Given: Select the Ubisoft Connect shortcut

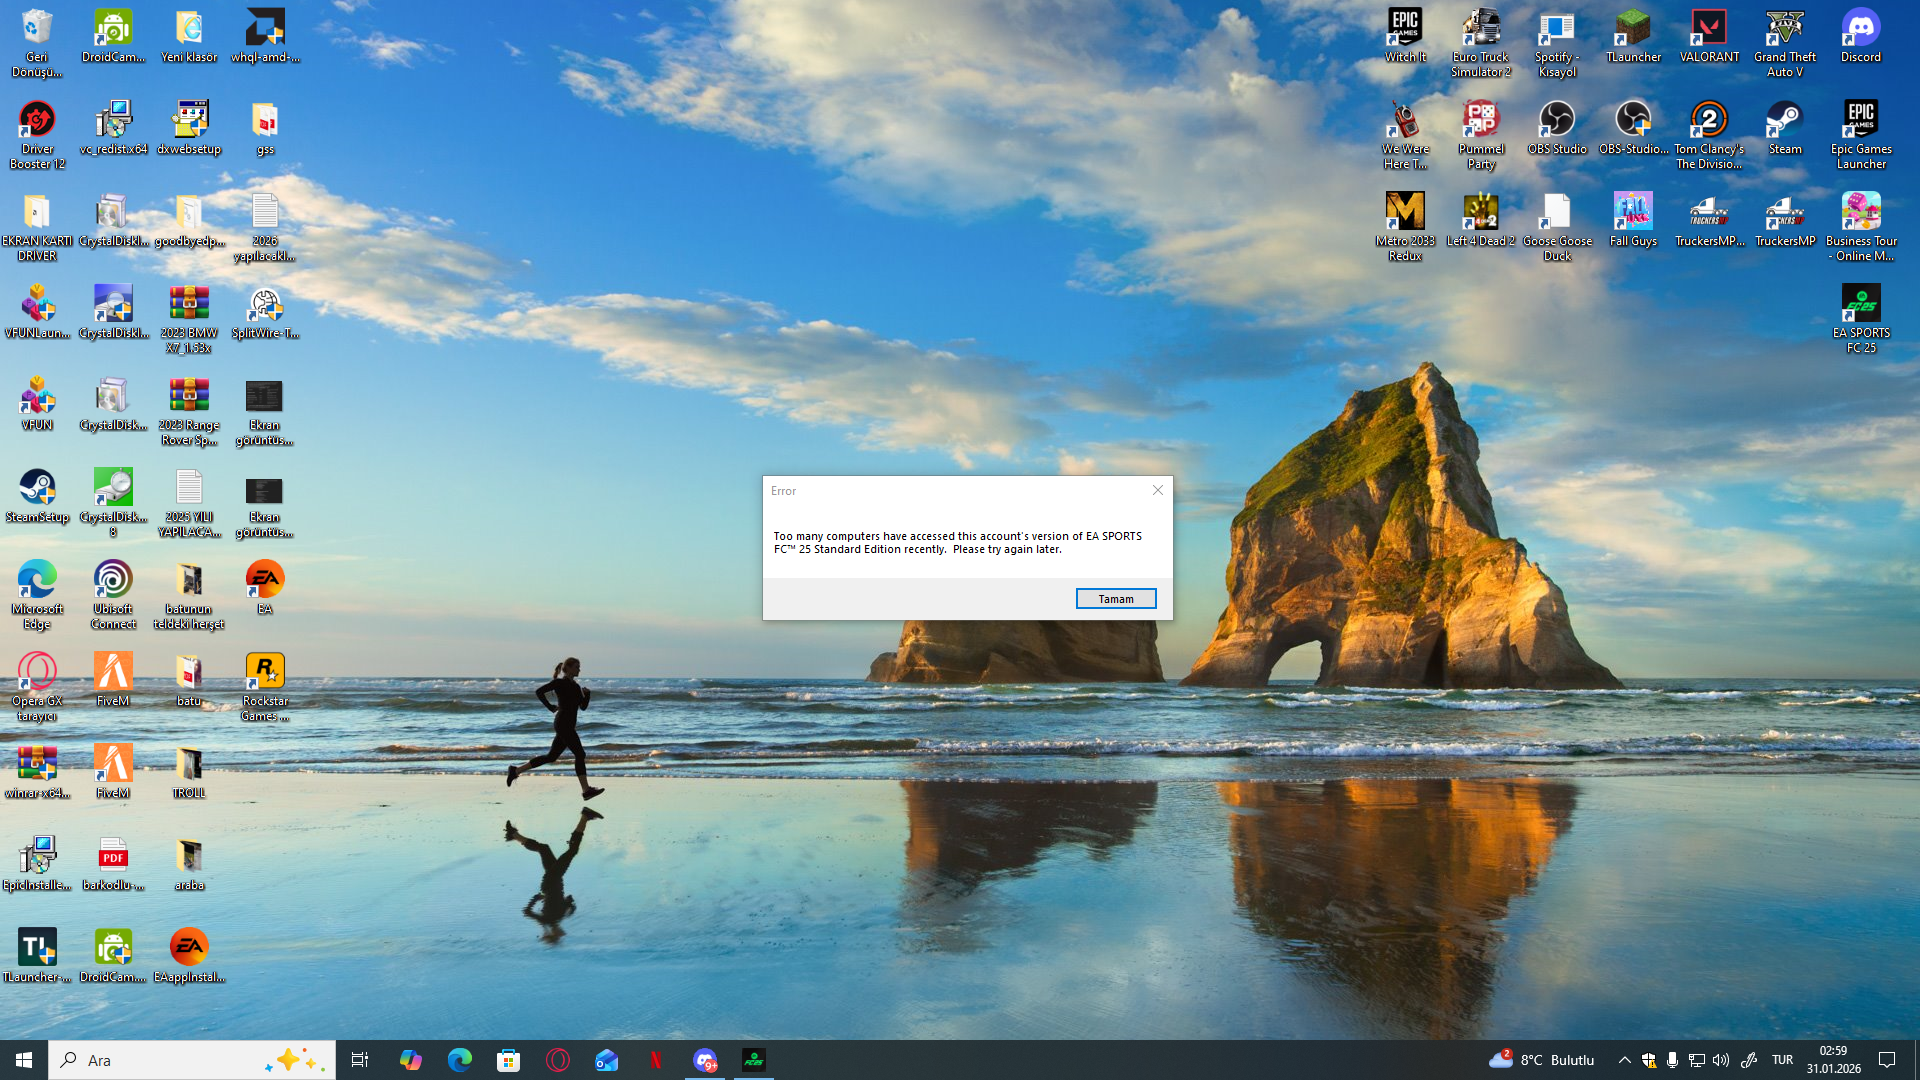Looking at the screenshot, I should [x=113, y=595].
